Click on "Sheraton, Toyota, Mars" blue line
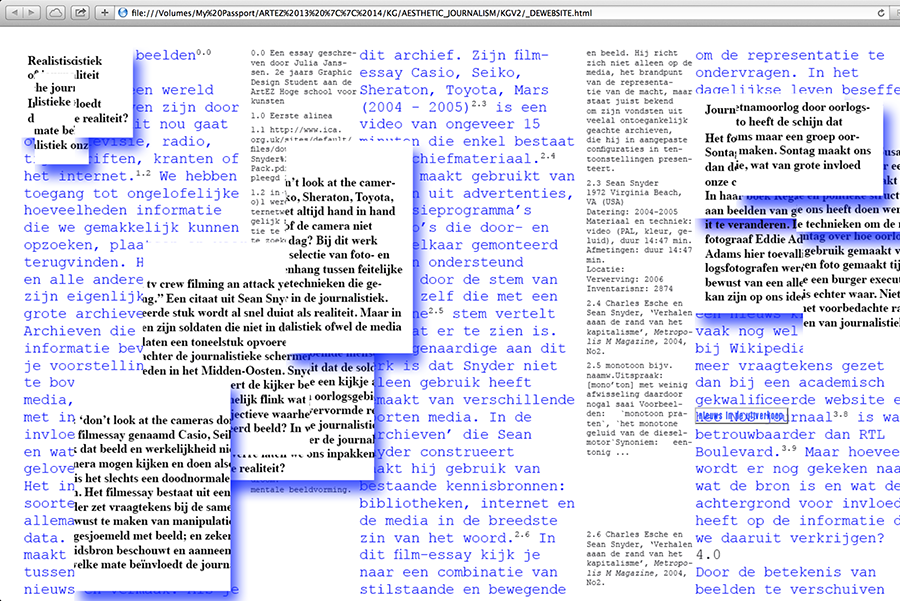The height and width of the screenshot is (601, 900). point(454,90)
